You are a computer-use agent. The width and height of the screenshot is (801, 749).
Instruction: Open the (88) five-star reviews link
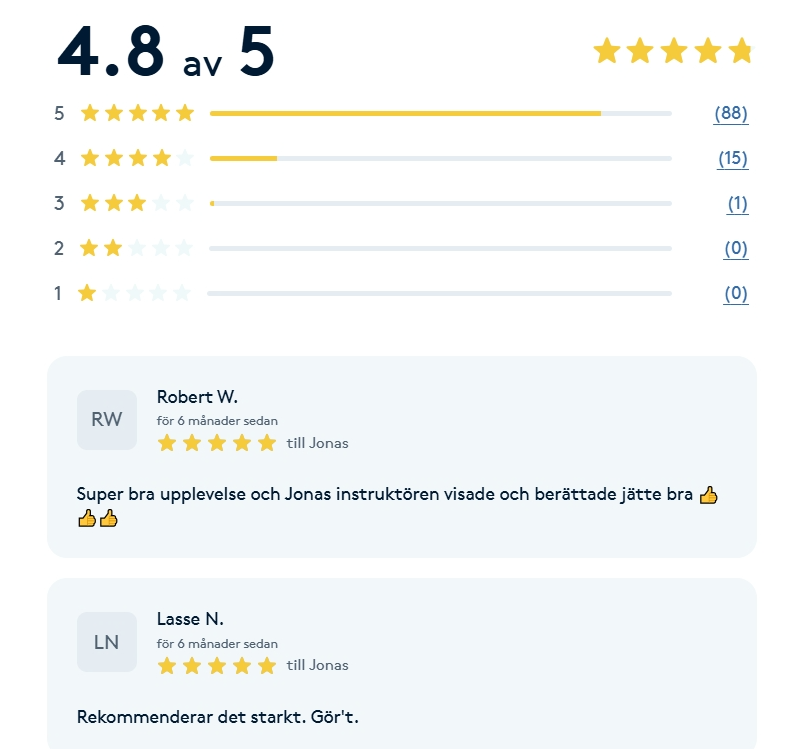(x=731, y=114)
